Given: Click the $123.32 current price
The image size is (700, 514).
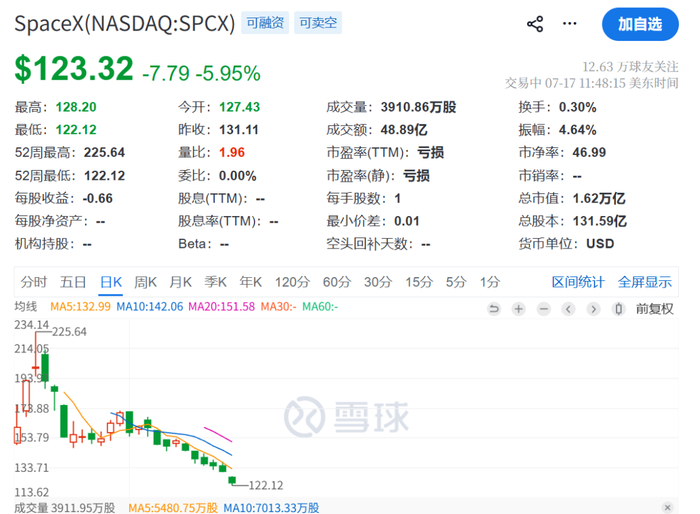Looking at the screenshot, I should coord(74,69).
